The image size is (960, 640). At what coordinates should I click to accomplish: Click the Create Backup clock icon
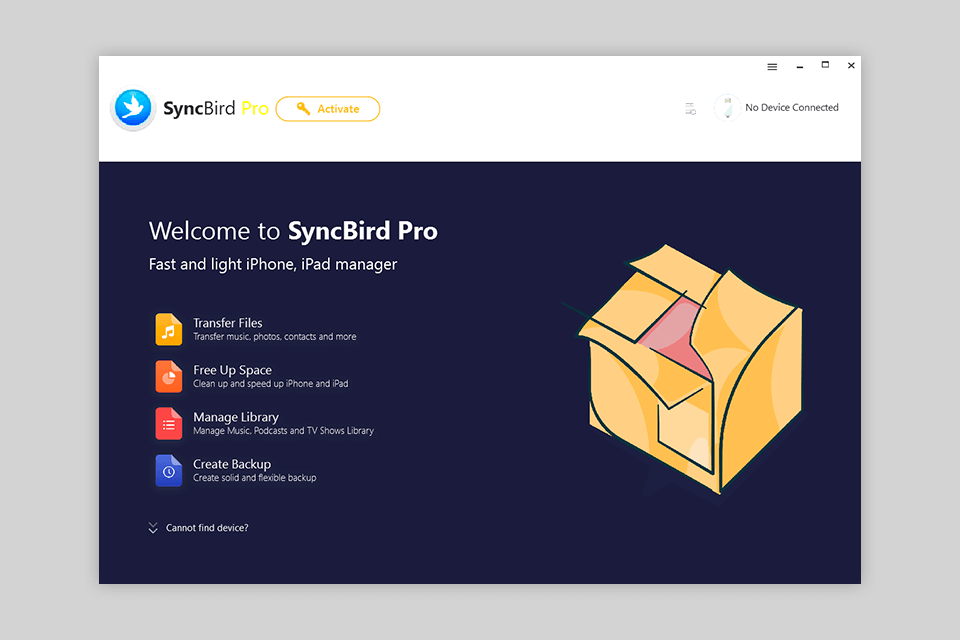168,470
